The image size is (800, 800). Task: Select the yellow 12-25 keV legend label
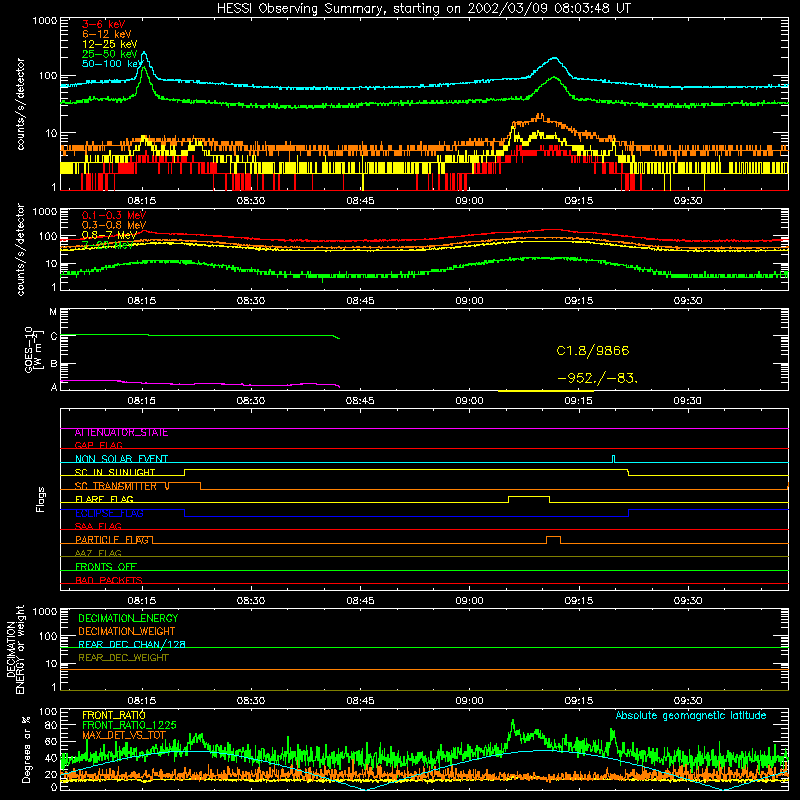coord(110,44)
